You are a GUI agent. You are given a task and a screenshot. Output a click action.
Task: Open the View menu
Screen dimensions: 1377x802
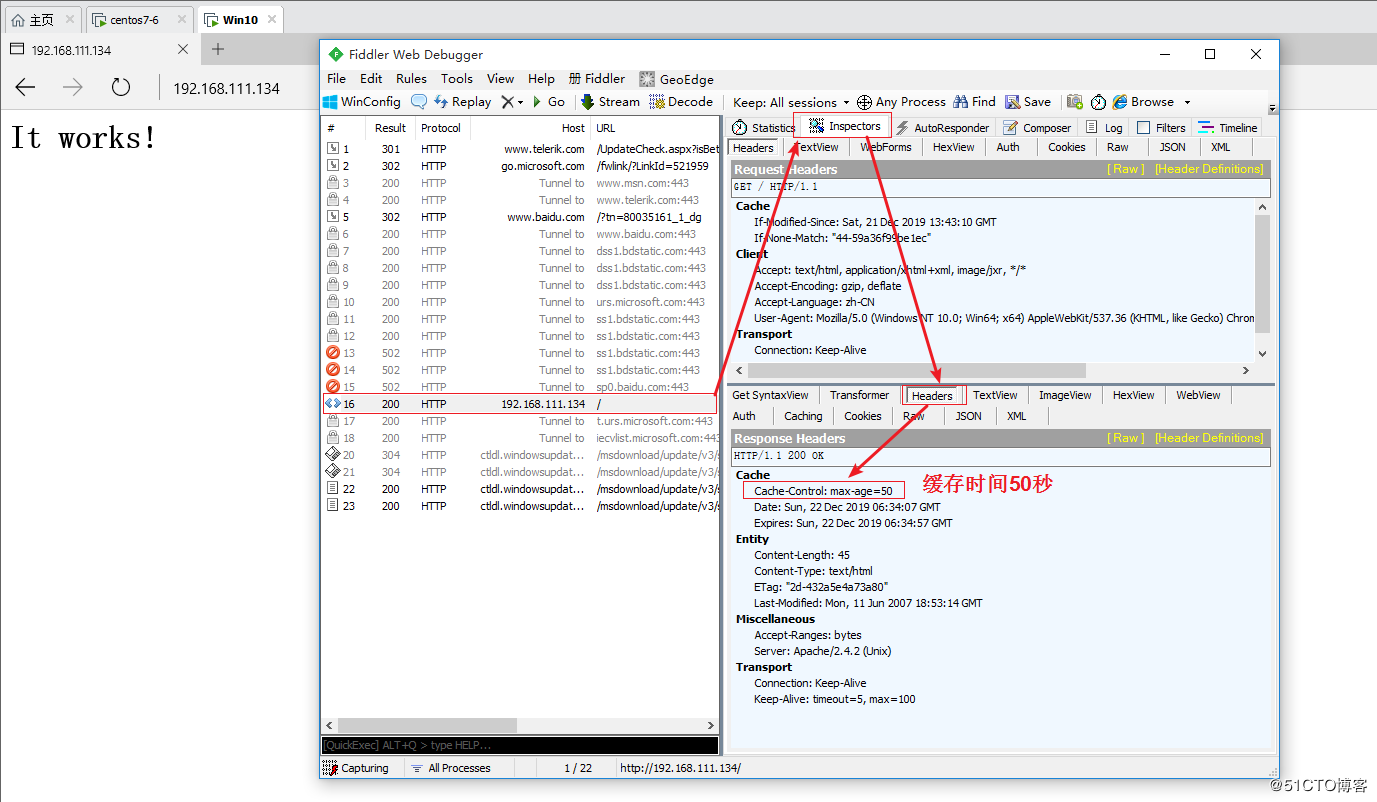click(x=500, y=79)
